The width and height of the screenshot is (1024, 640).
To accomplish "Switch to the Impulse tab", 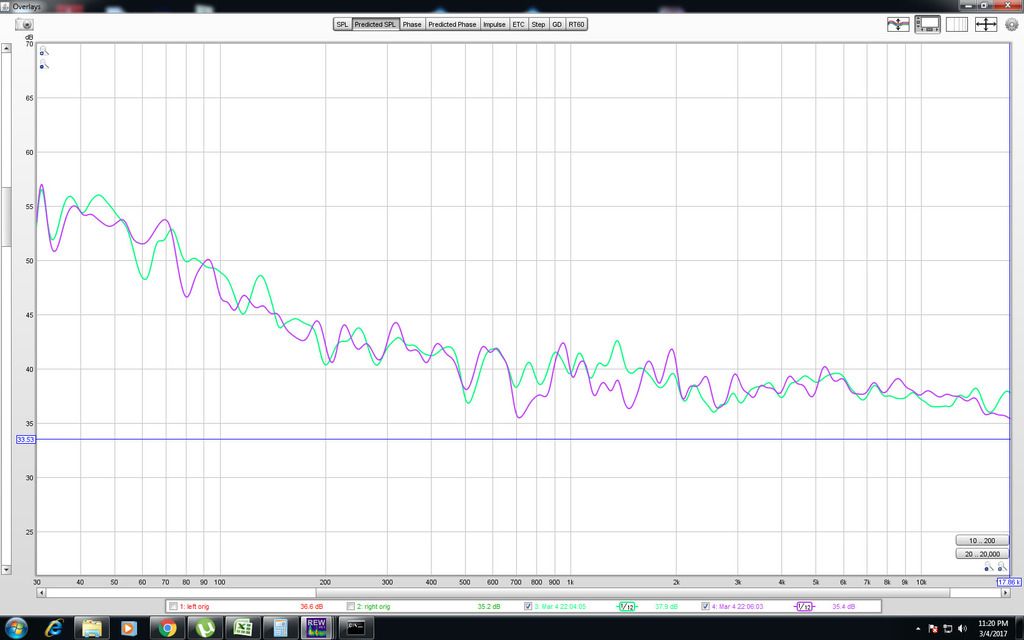I will (494, 24).
